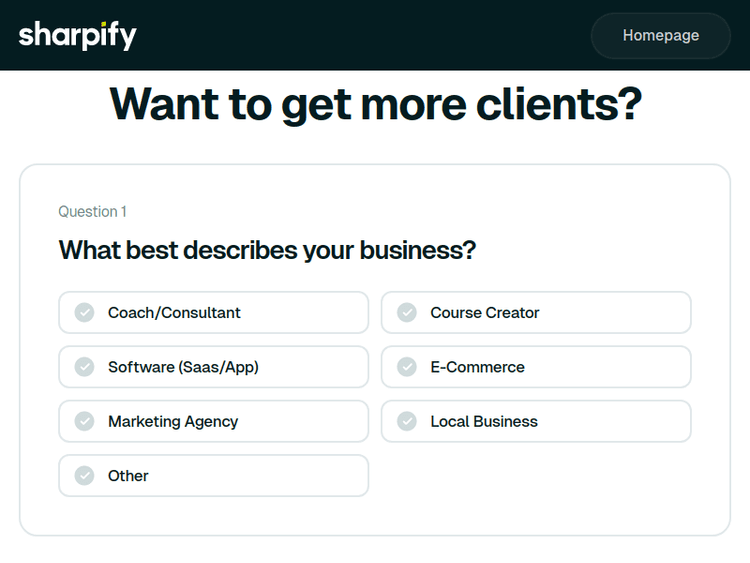This screenshot has width=750, height=563.
Task: Click the checkmark icon beside Local Business
Action: pos(407,422)
